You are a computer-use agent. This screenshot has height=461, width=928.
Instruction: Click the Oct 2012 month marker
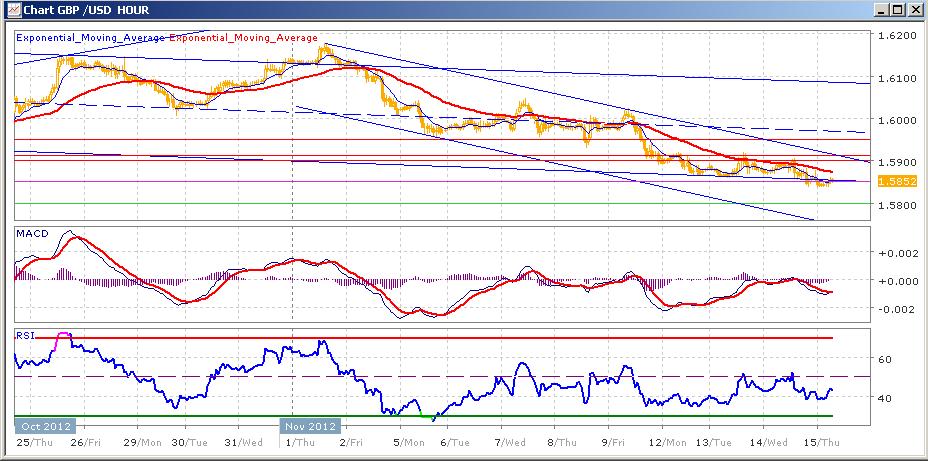coord(46,427)
